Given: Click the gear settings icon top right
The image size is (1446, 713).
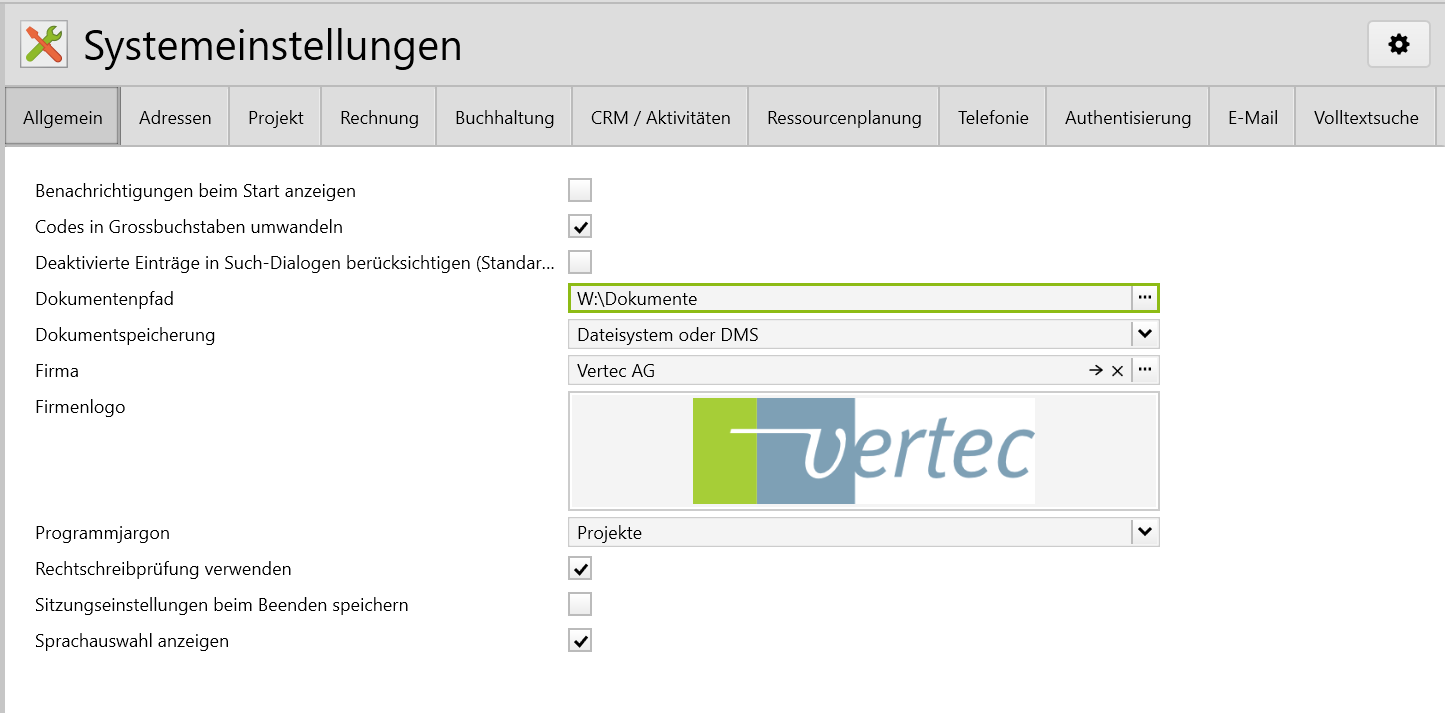Looking at the screenshot, I should [x=1398, y=45].
